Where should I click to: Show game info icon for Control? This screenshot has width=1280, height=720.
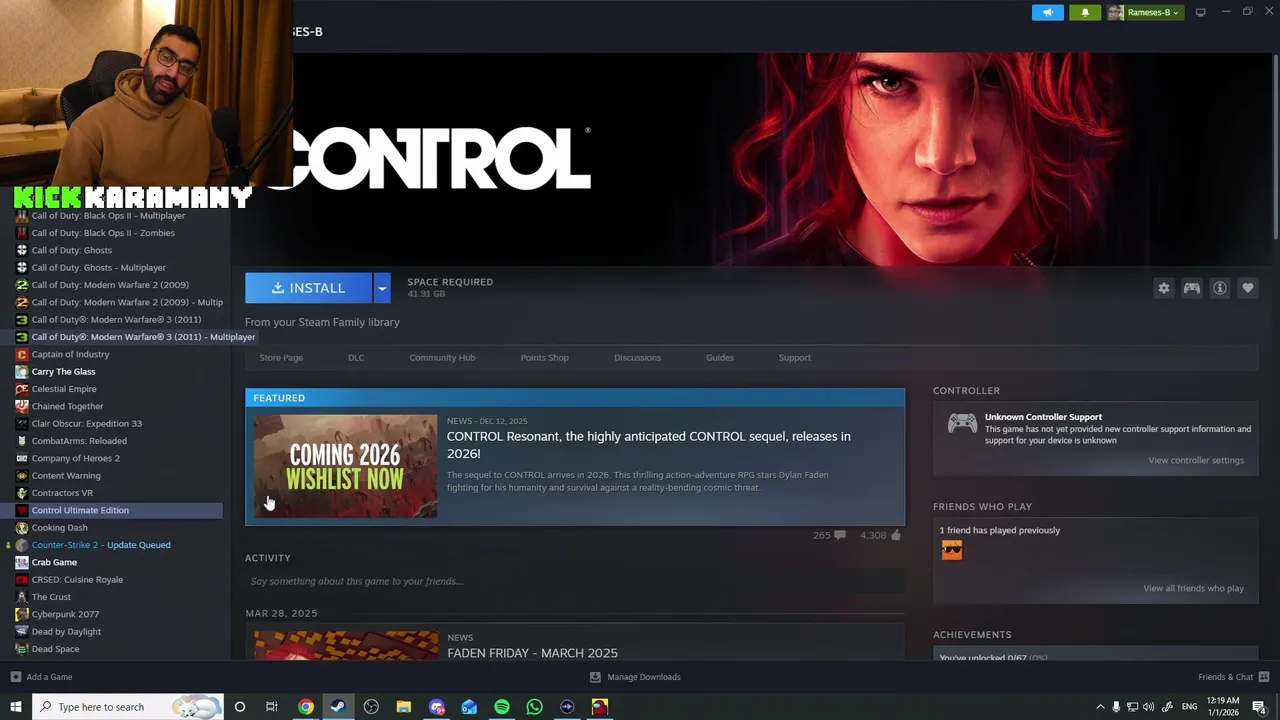1220,288
